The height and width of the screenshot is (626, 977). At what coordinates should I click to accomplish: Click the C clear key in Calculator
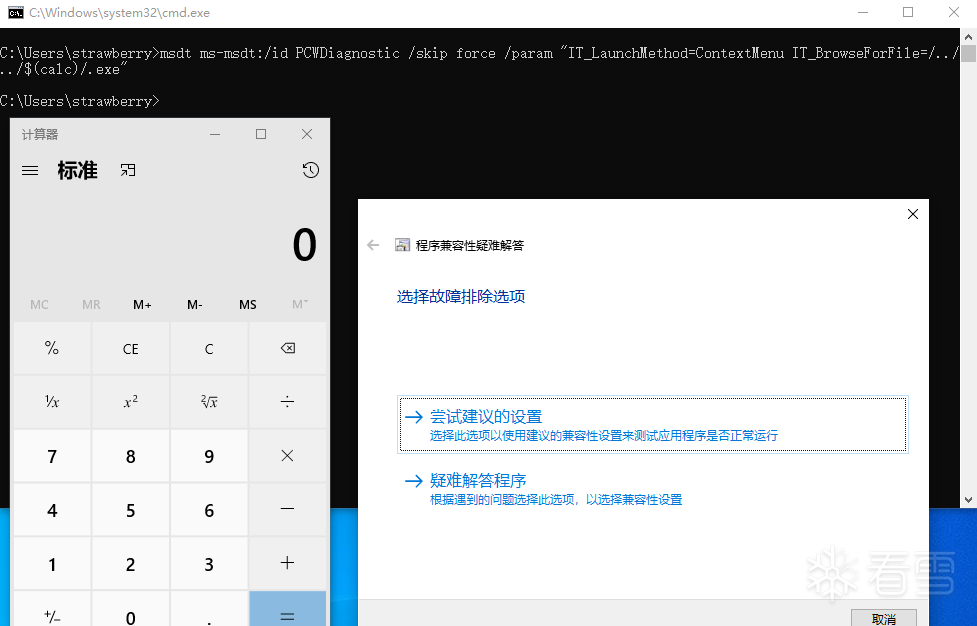(x=209, y=348)
